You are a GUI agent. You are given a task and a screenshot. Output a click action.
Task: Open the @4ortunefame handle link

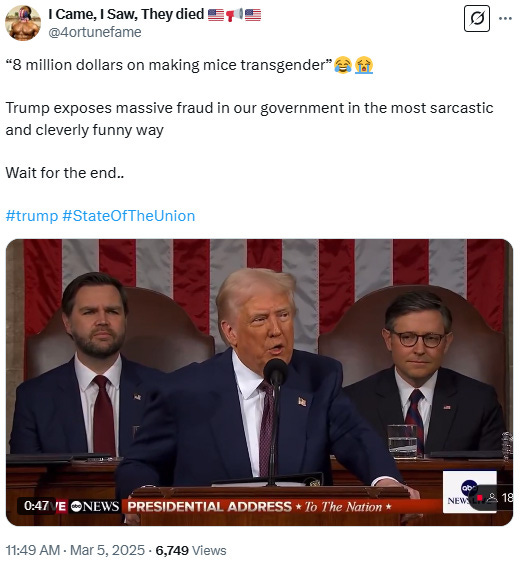tap(94, 32)
